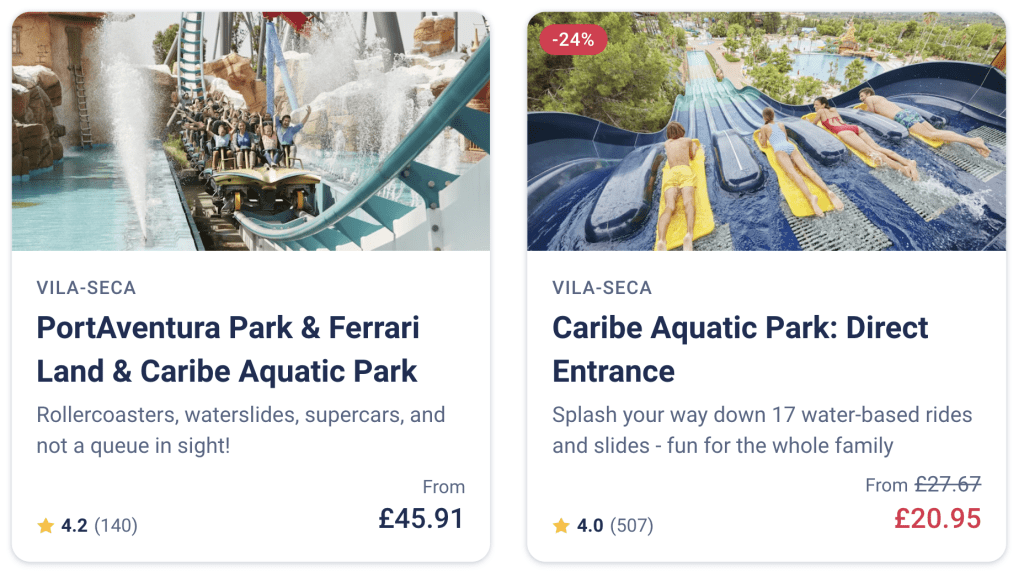The height and width of the screenshot is (577, 1024).
Task: Click the (140) review count
Action: point(117,525)
